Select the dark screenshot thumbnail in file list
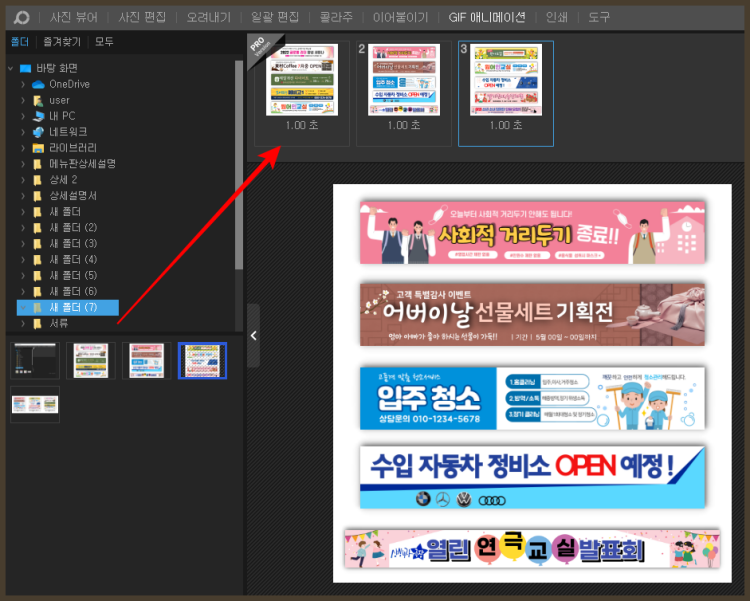Image resolution: width=750 pixels, height=601 pixels. (35, 361)
